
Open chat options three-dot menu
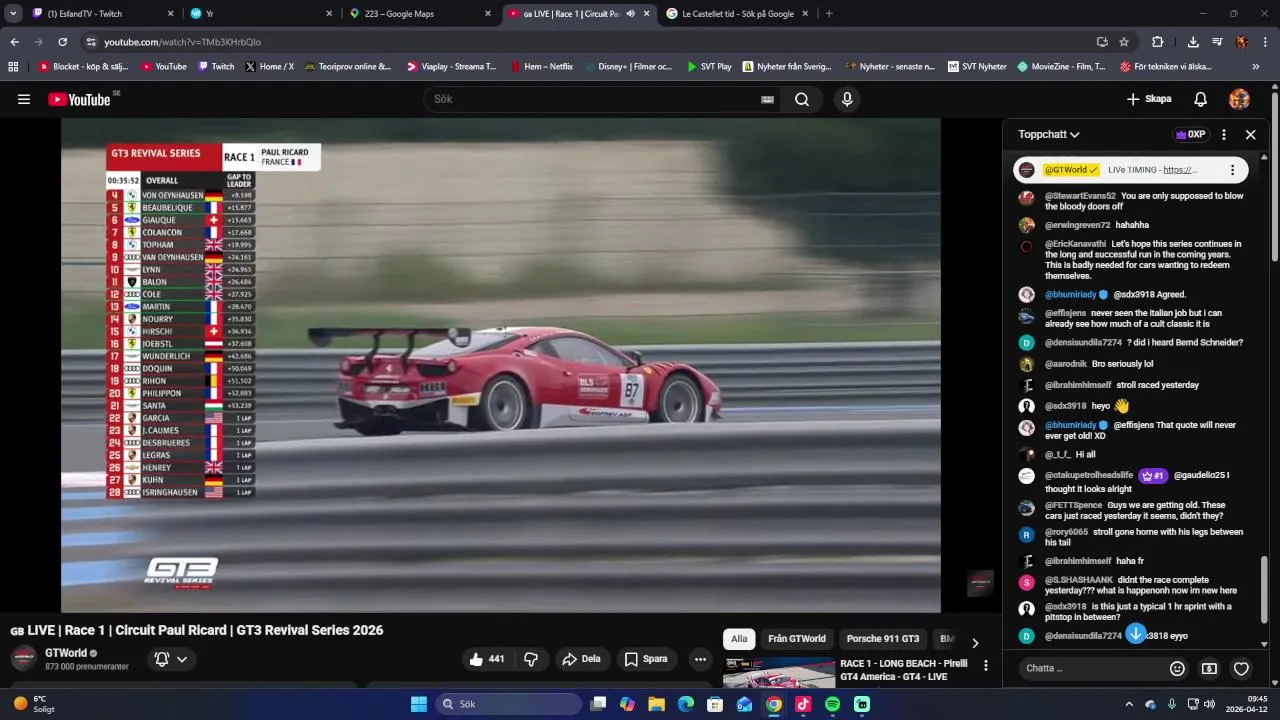(1224, 134)
